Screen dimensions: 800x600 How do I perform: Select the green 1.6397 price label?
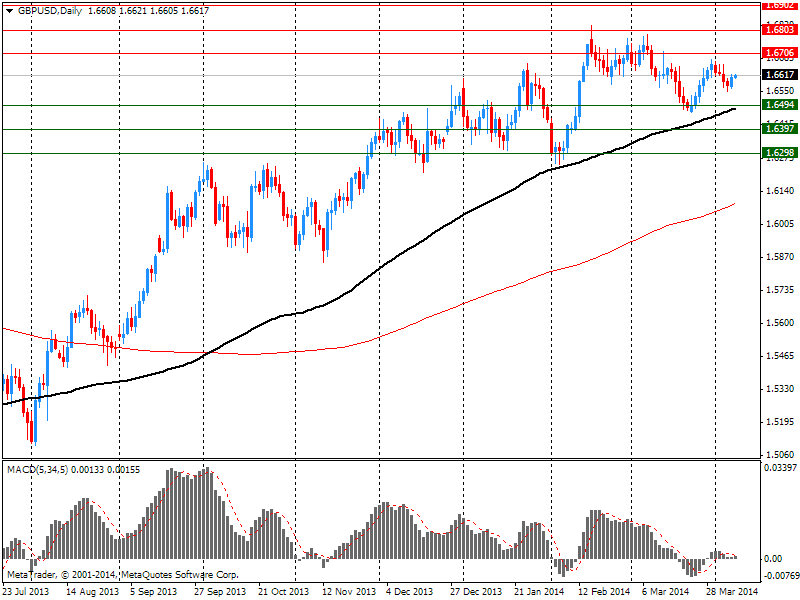tap(780, 129)
